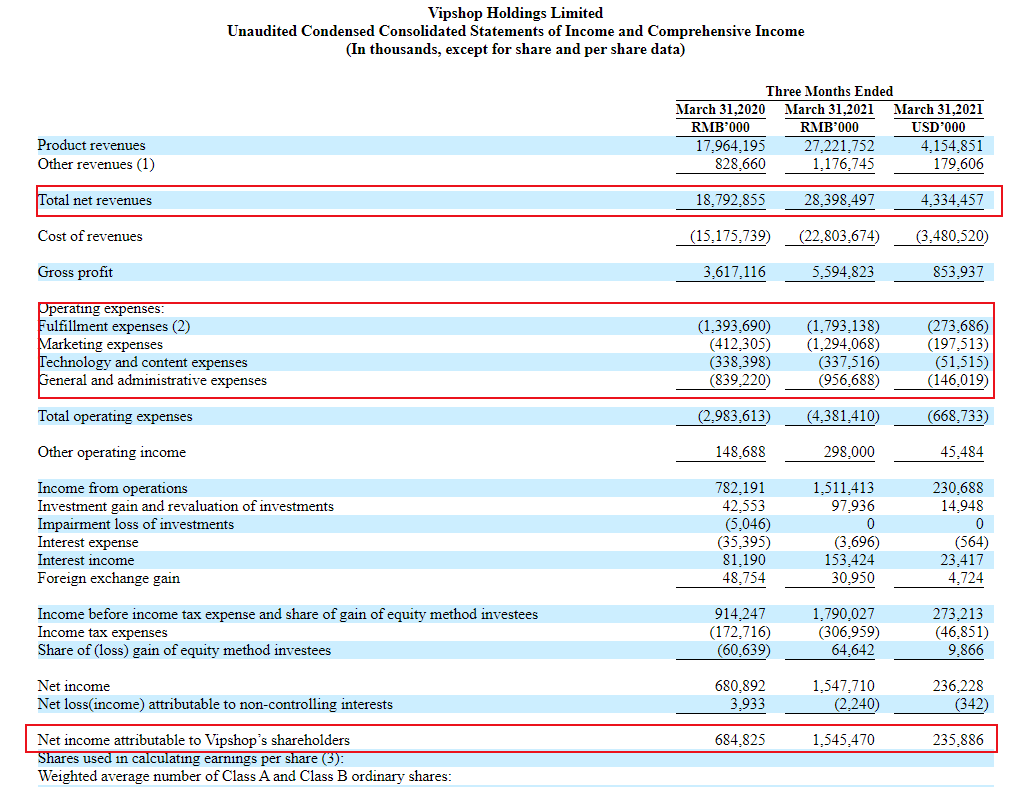Image resolution: width=1009 pixels, height=787 pixels.
Task: Click the "Gross profit" row label
Action: [75, 272]
